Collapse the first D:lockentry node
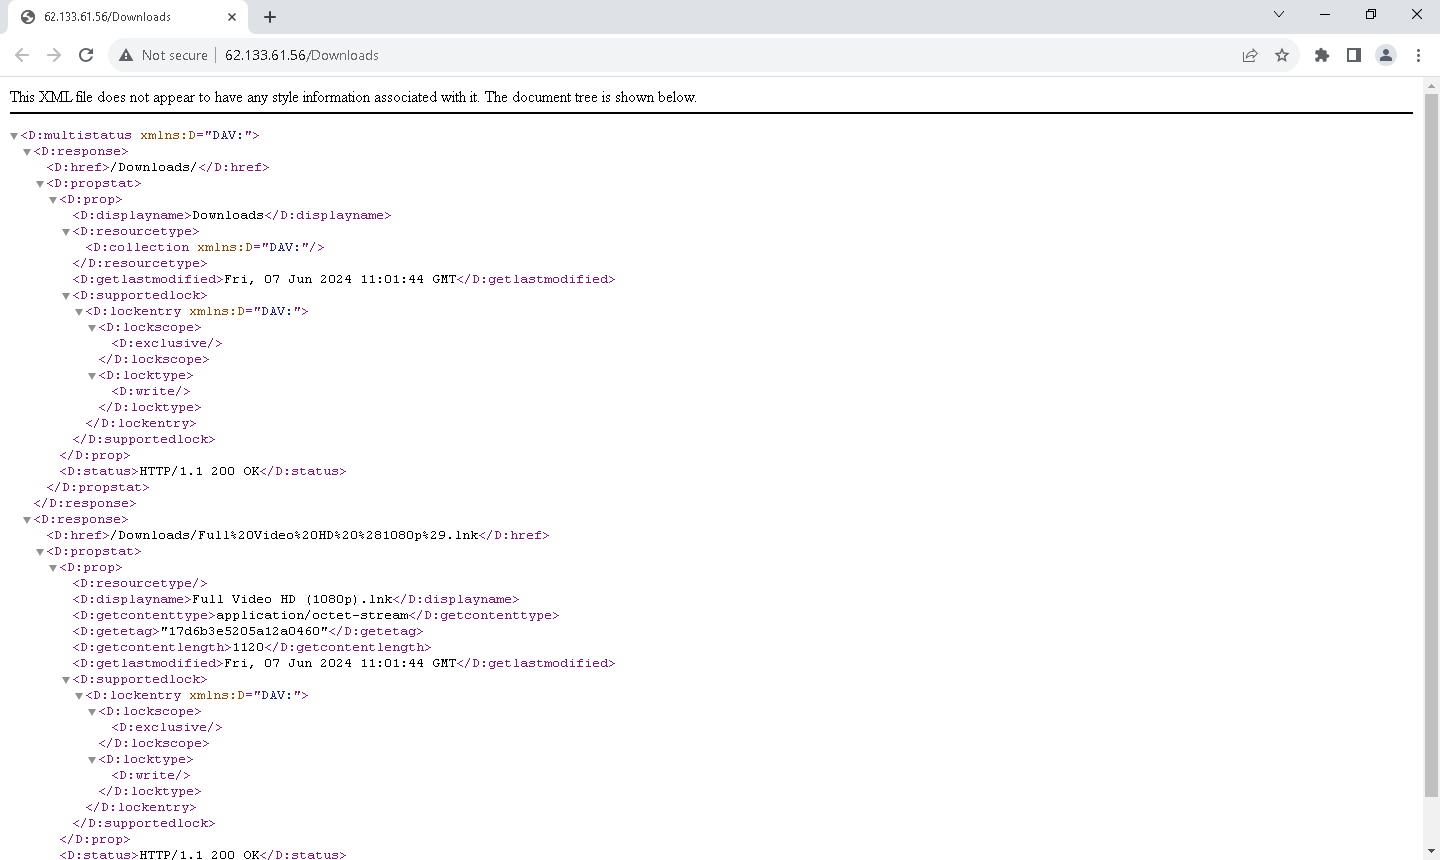The height and width of the screenshot is (860, 1440). click(x=79, y=312)
